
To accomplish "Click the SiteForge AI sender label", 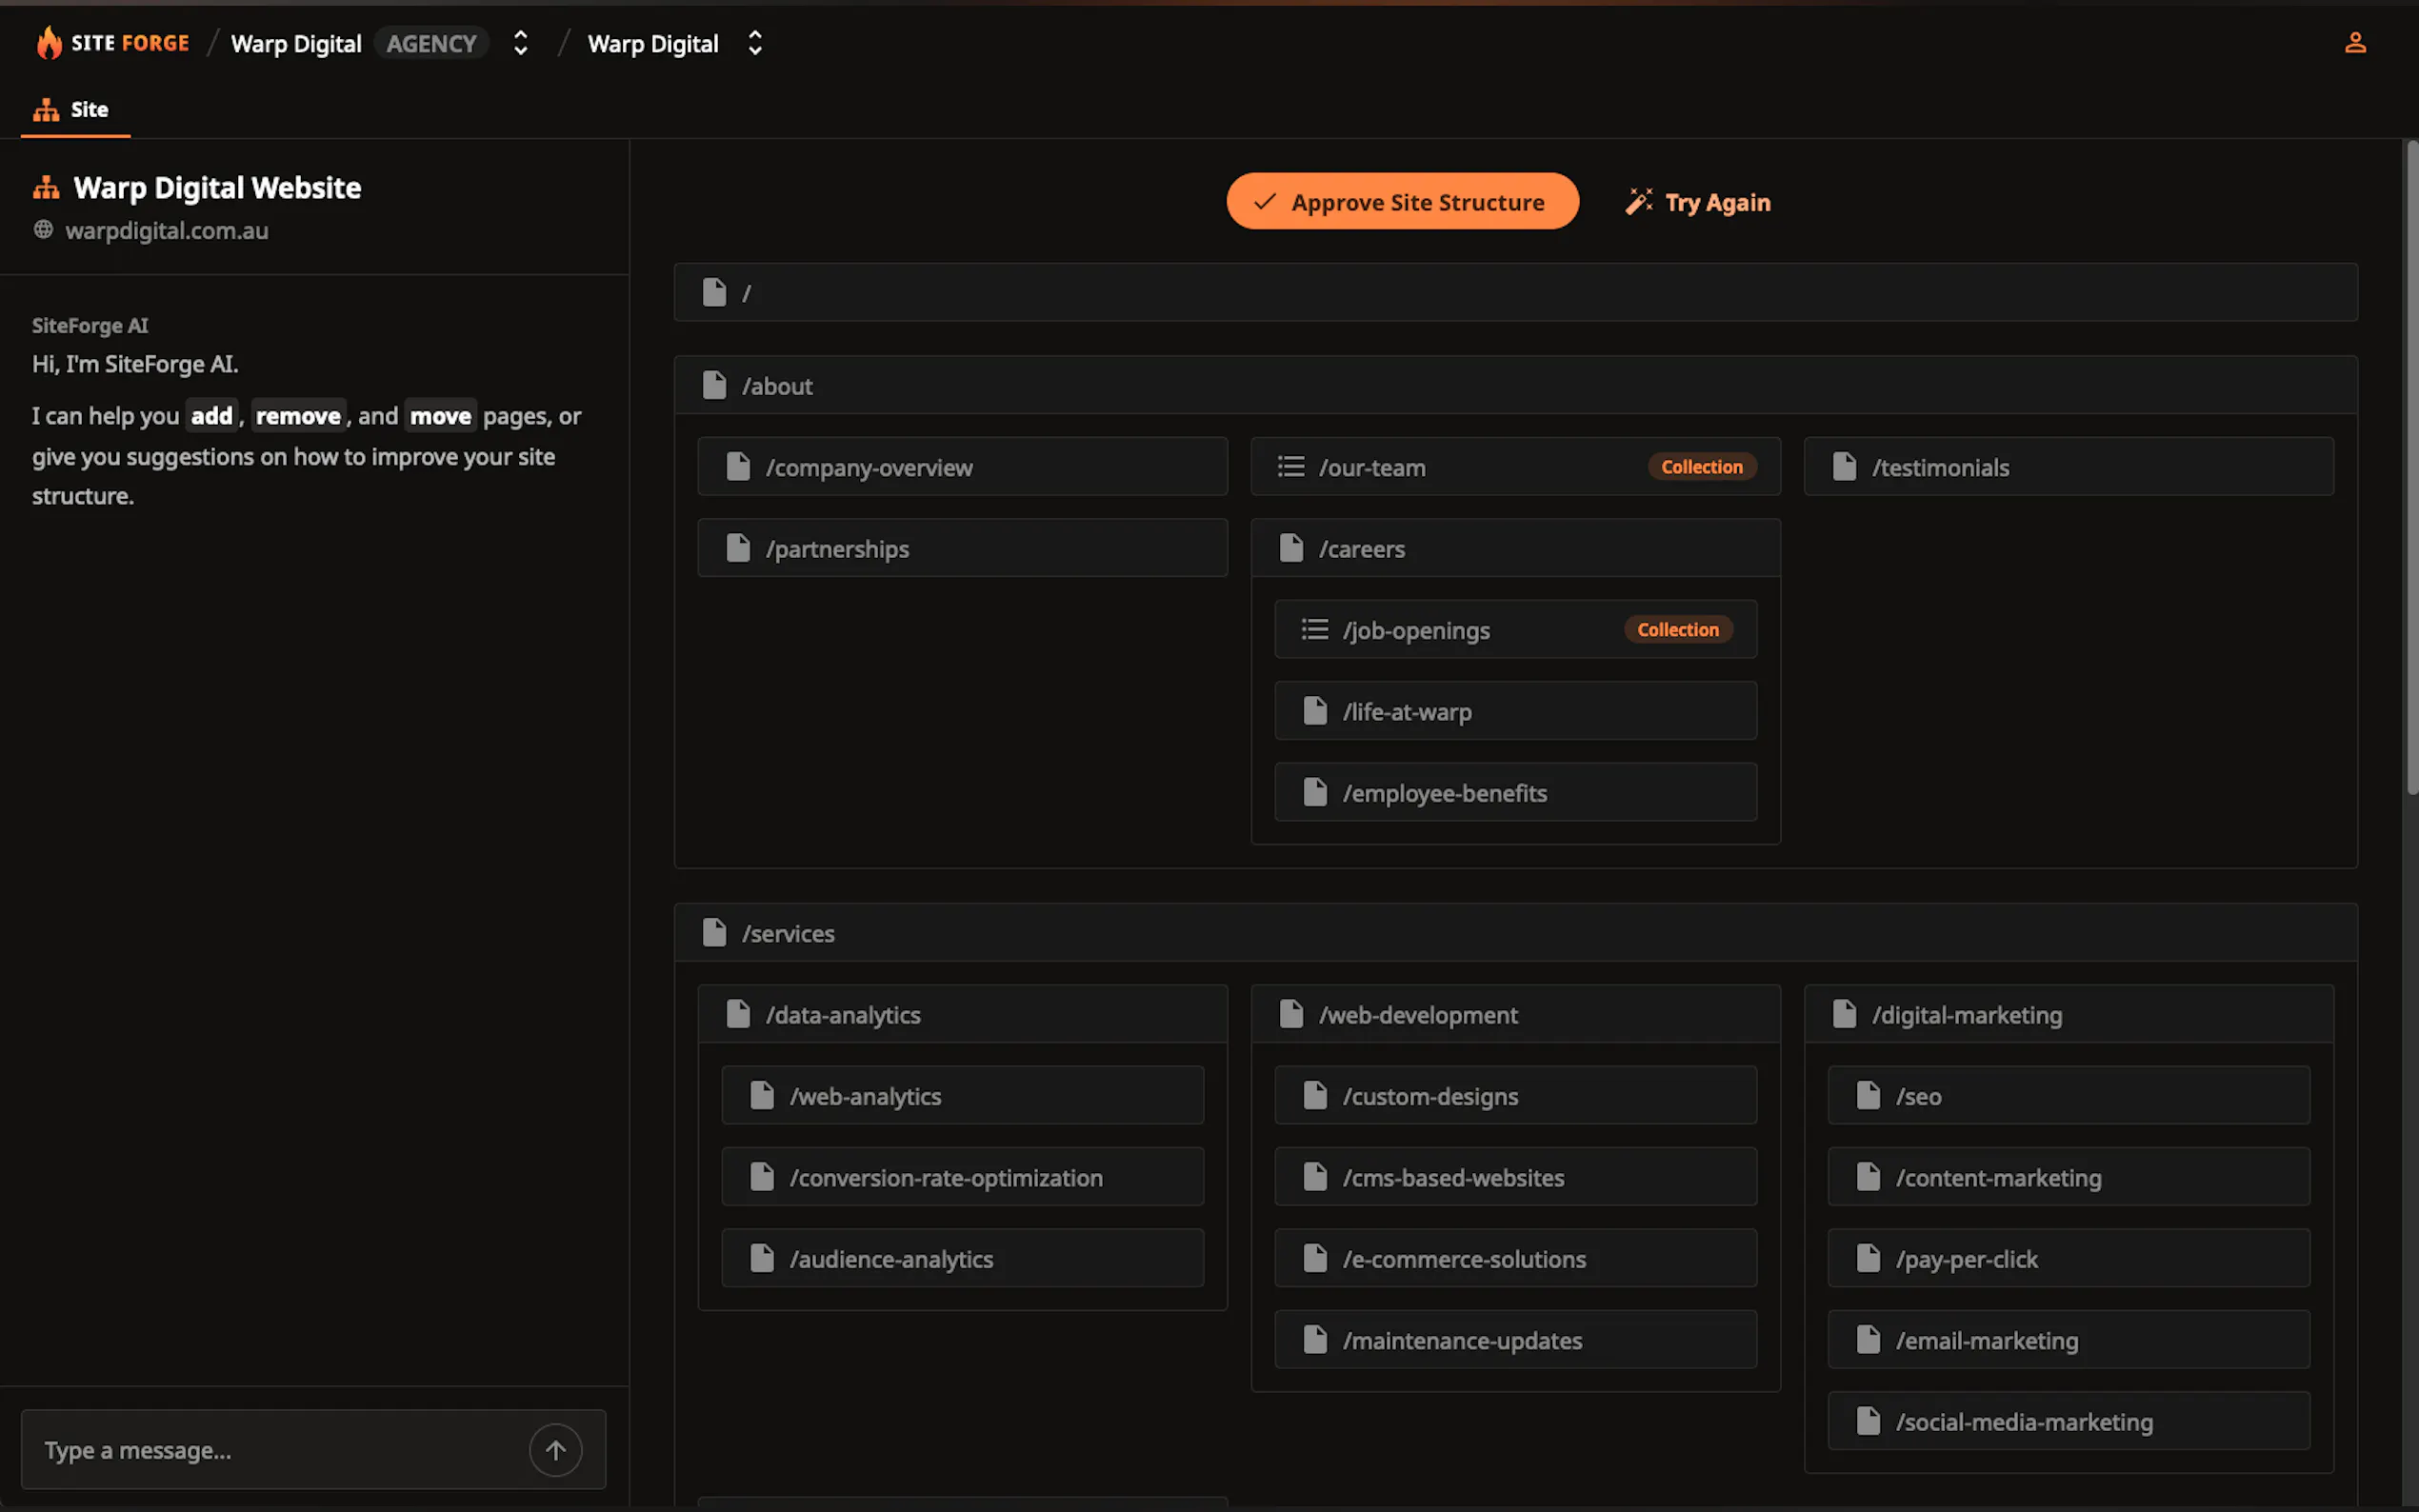I will point(90,325).
